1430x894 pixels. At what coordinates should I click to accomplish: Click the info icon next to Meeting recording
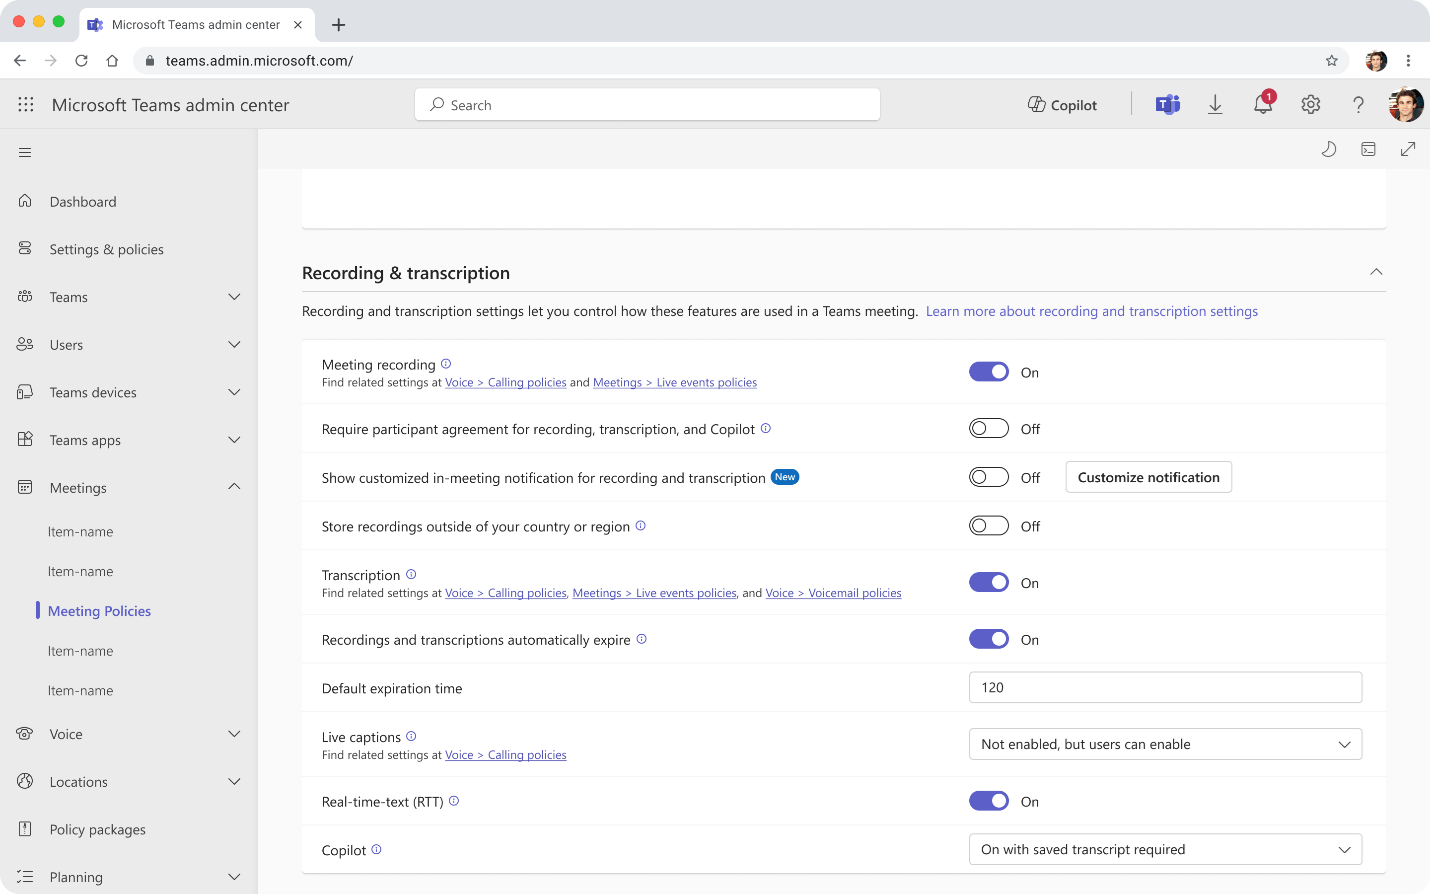pyautogui.click(x=446, y=364)
